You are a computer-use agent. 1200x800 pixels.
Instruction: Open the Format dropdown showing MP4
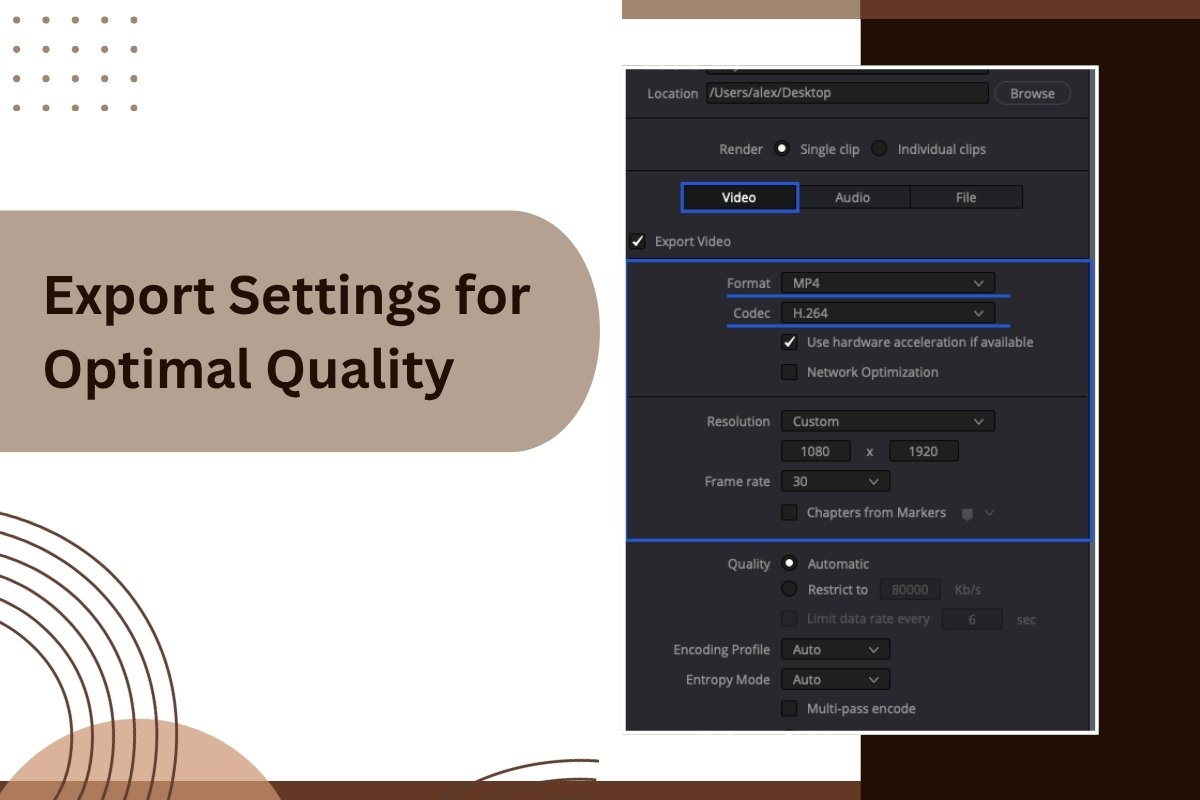(x=887, y=283)
